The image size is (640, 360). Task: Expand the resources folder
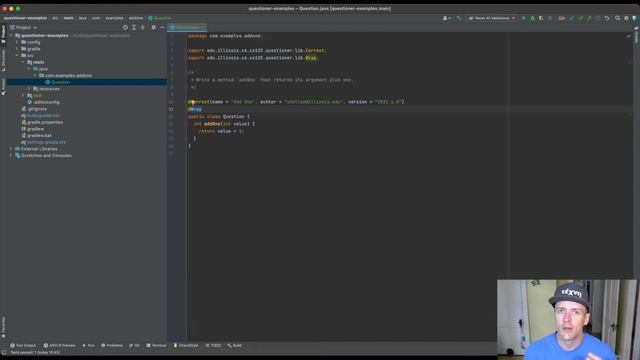pos(29,89)
